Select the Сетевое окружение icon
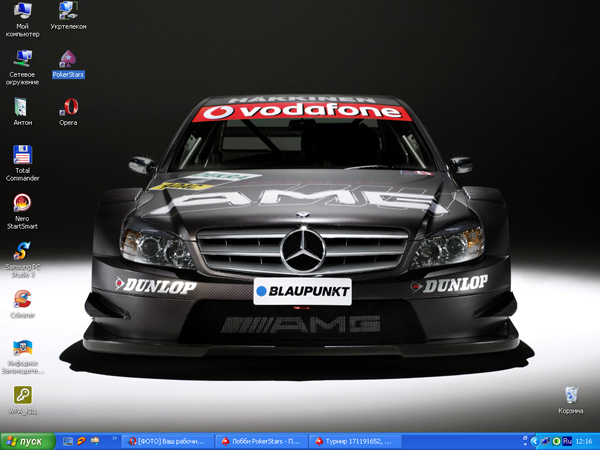The image size is (600, 450). point(22,59)
